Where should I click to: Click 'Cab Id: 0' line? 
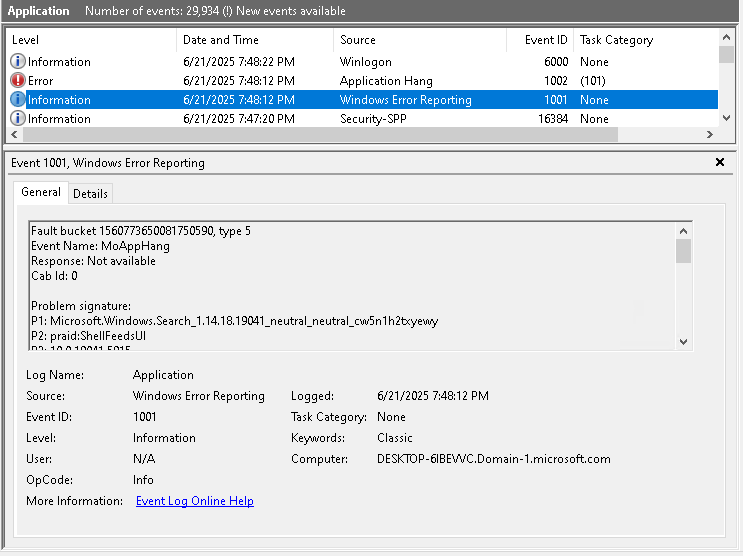click(54, 276)
